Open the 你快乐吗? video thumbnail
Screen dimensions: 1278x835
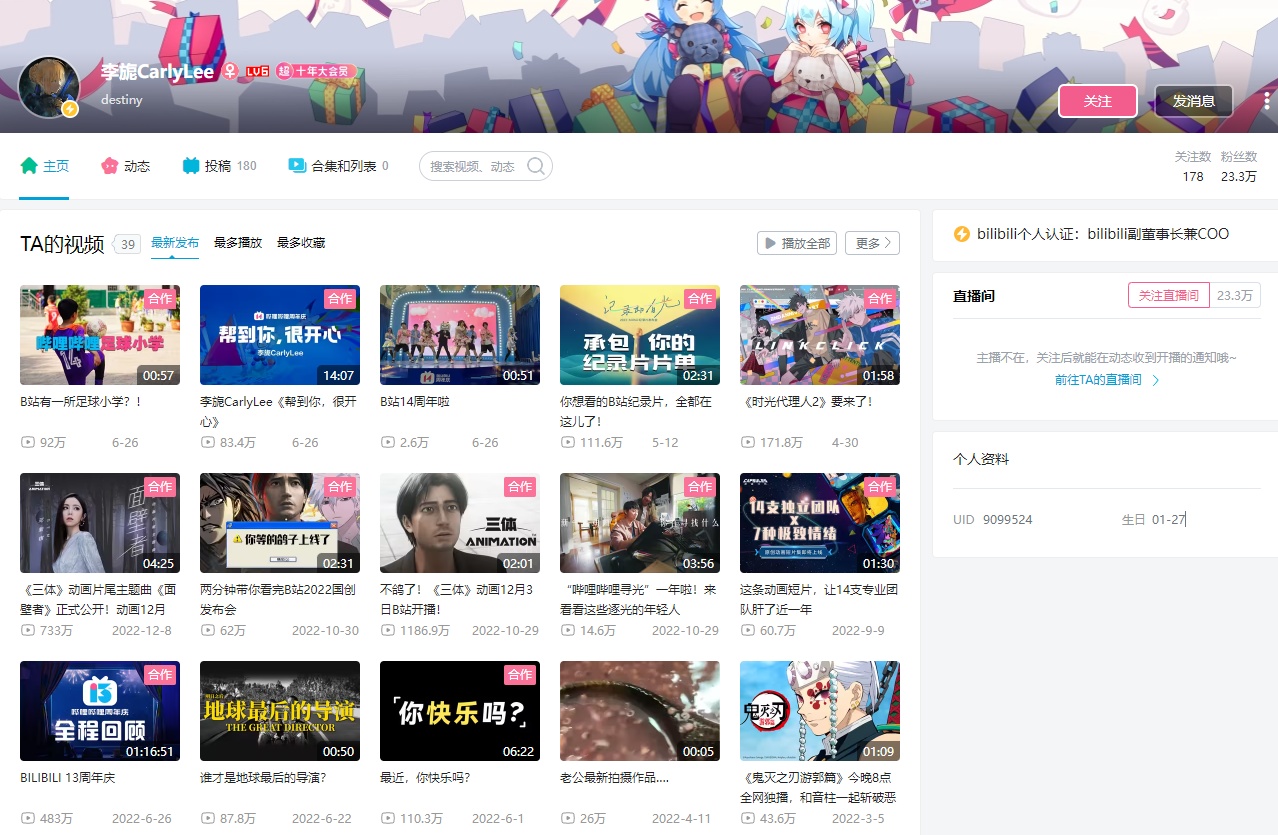tap(460, 711)
